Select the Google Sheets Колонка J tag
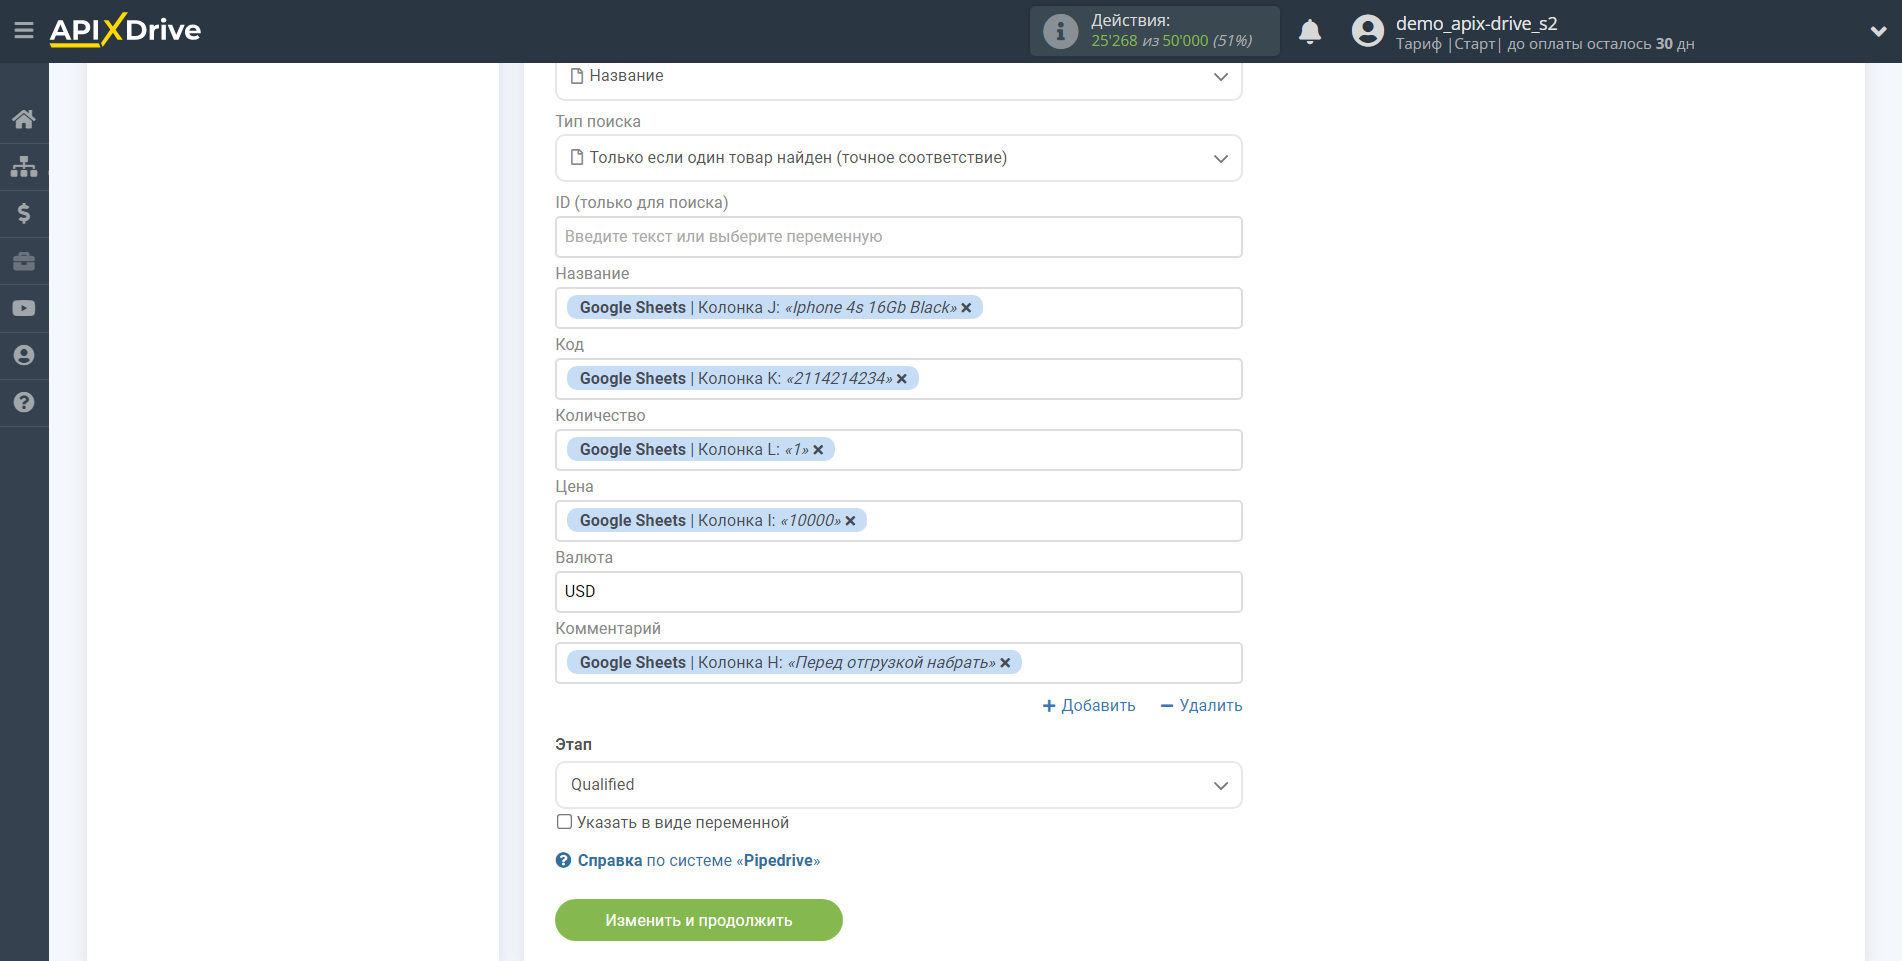The width and height of the screenshot is (1902, 961). pyautogui.click(x=774, y=308)
